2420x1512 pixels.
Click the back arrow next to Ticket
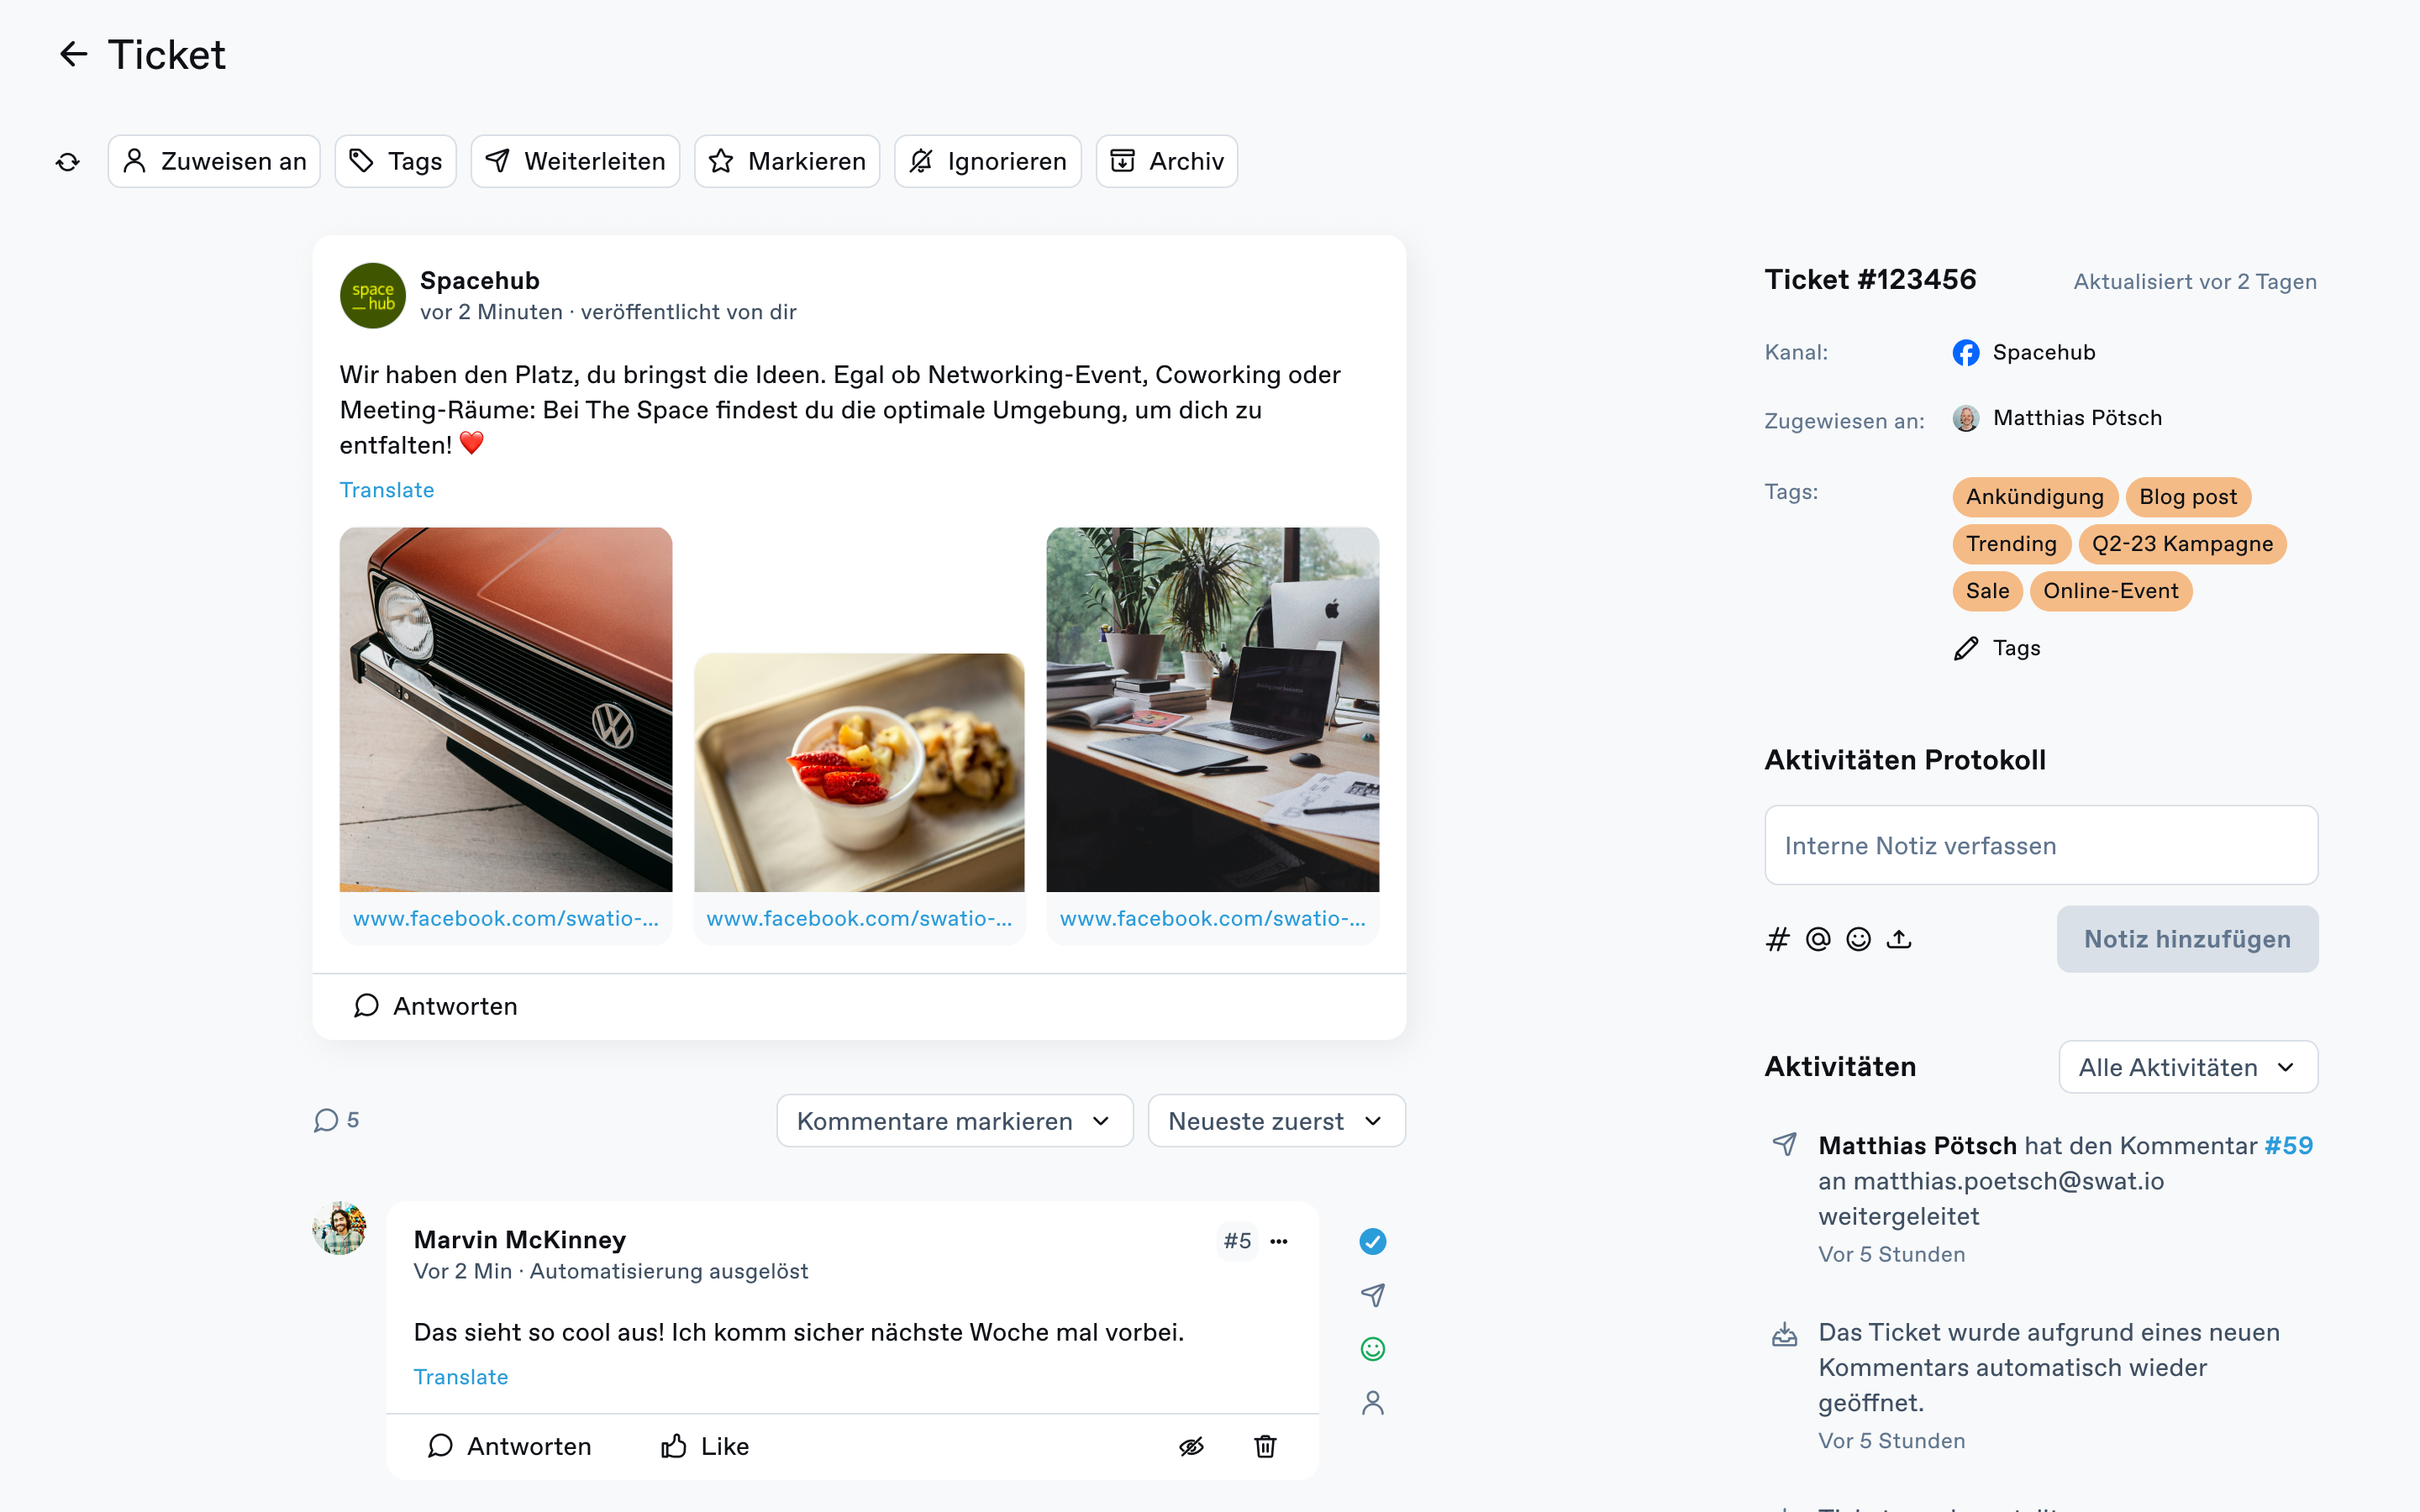pyautogui.click(x=73, y=54)
